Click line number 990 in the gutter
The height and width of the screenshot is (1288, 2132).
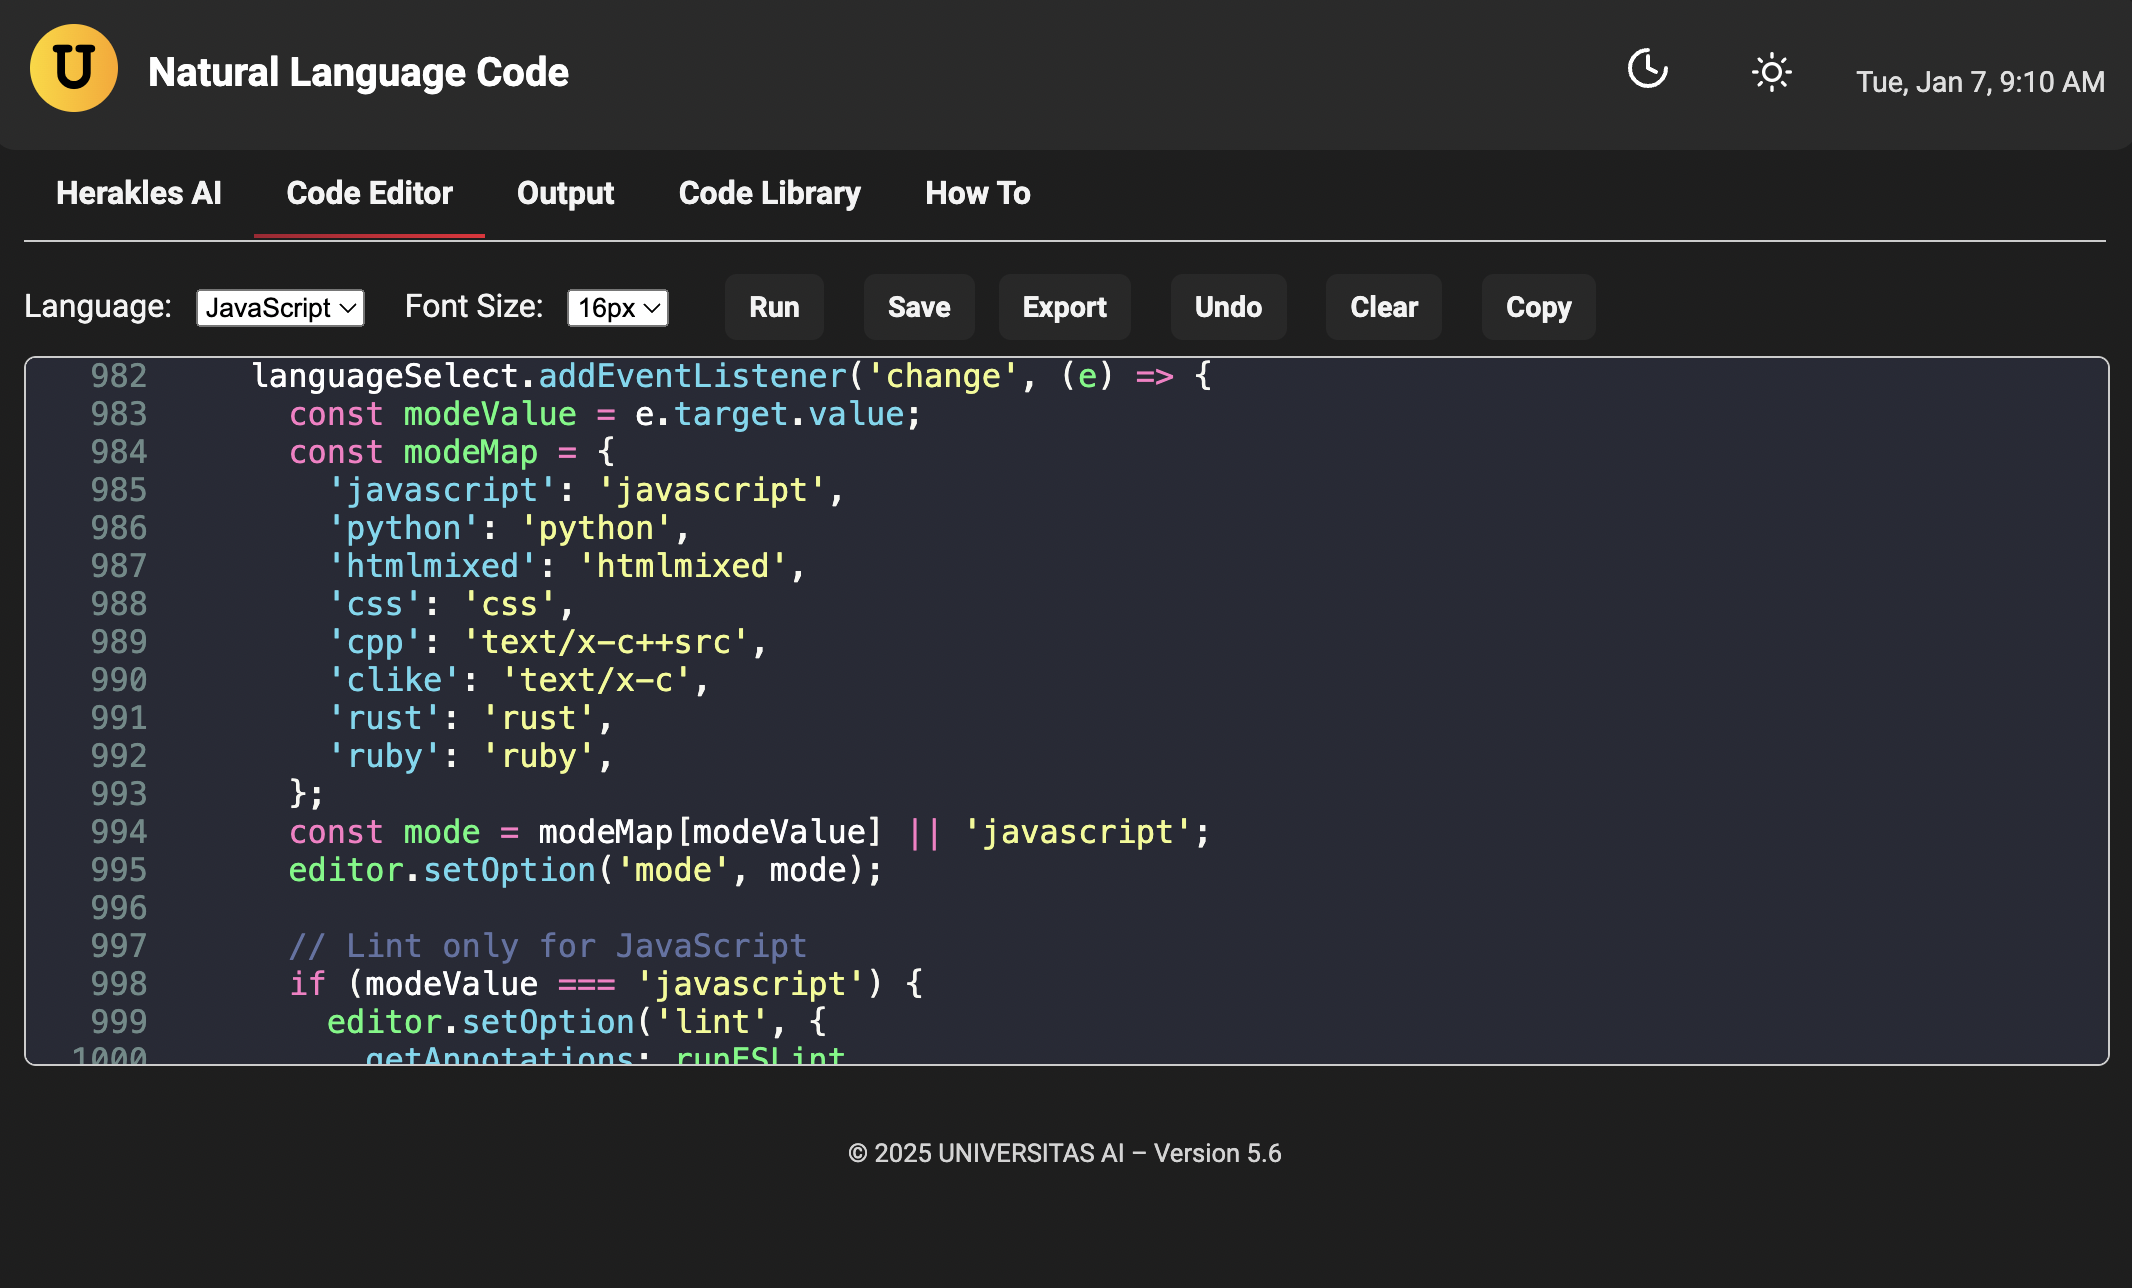119,680
